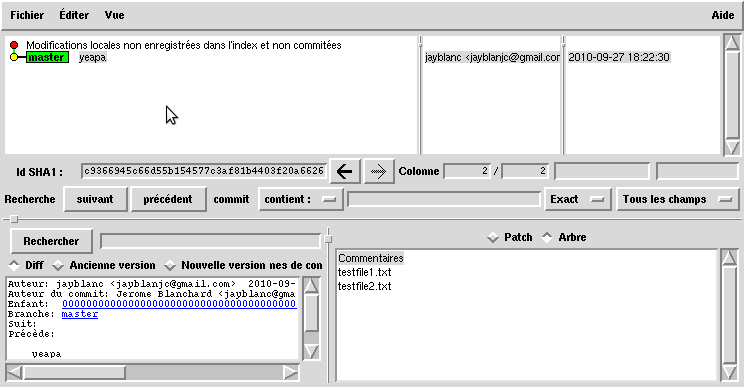Follow the Enfant all-zeros SHA link
The width and height of the screenshot is (744, 387).
tap(179, 304)
